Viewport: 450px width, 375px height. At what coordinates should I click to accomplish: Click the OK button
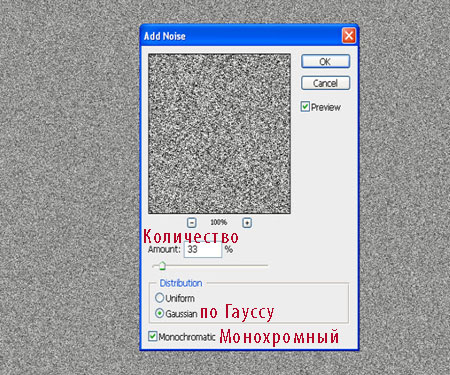(x=325, y=62)
